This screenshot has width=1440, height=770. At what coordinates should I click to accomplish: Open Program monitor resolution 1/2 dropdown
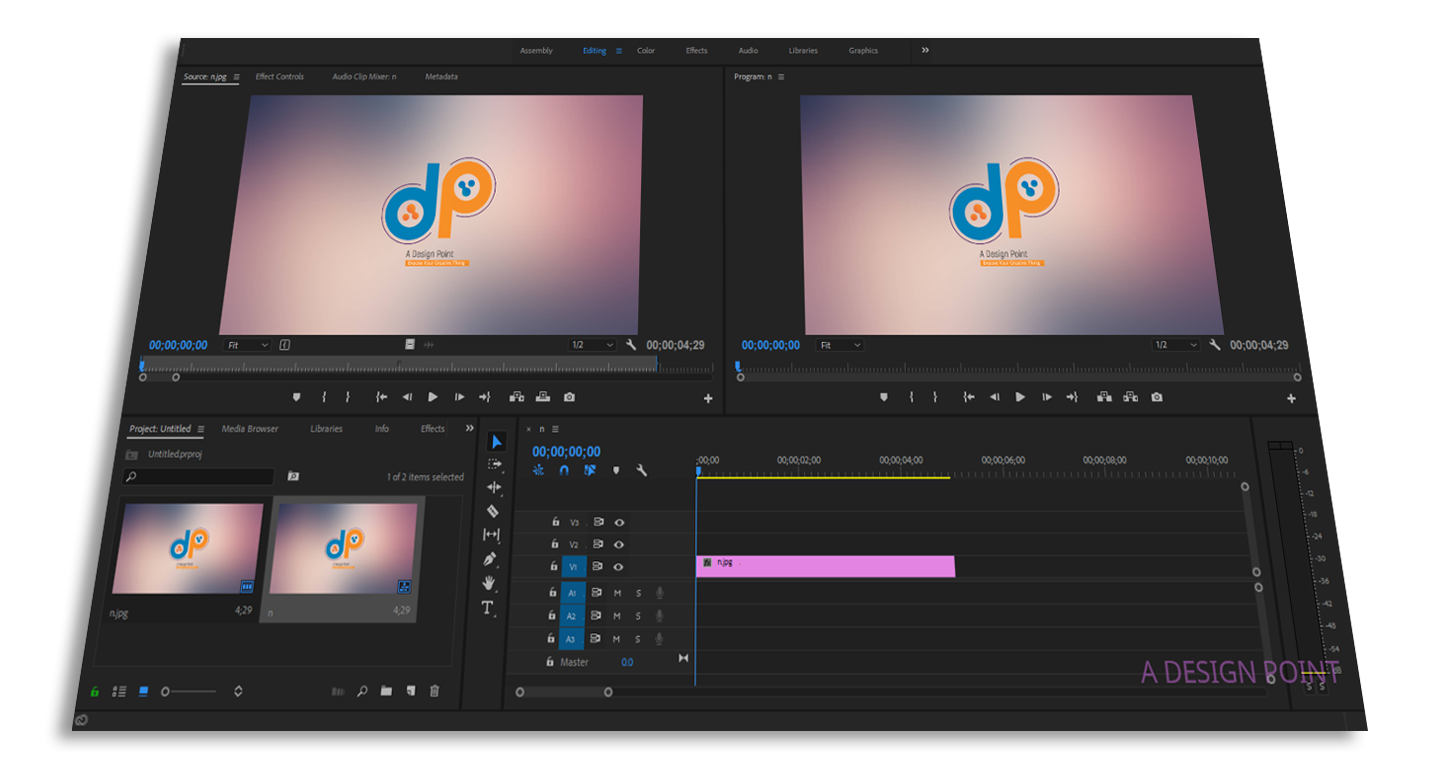pyautogui.click(x=1176, y=345)
